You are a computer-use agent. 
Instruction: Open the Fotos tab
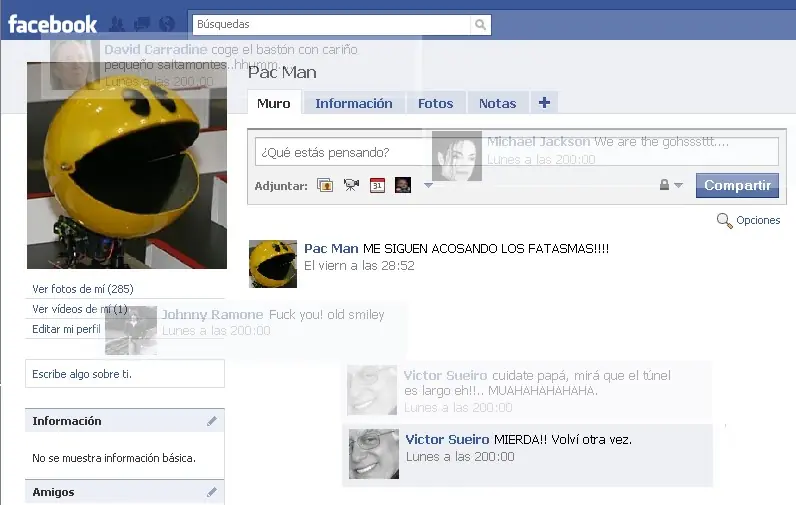436,103
